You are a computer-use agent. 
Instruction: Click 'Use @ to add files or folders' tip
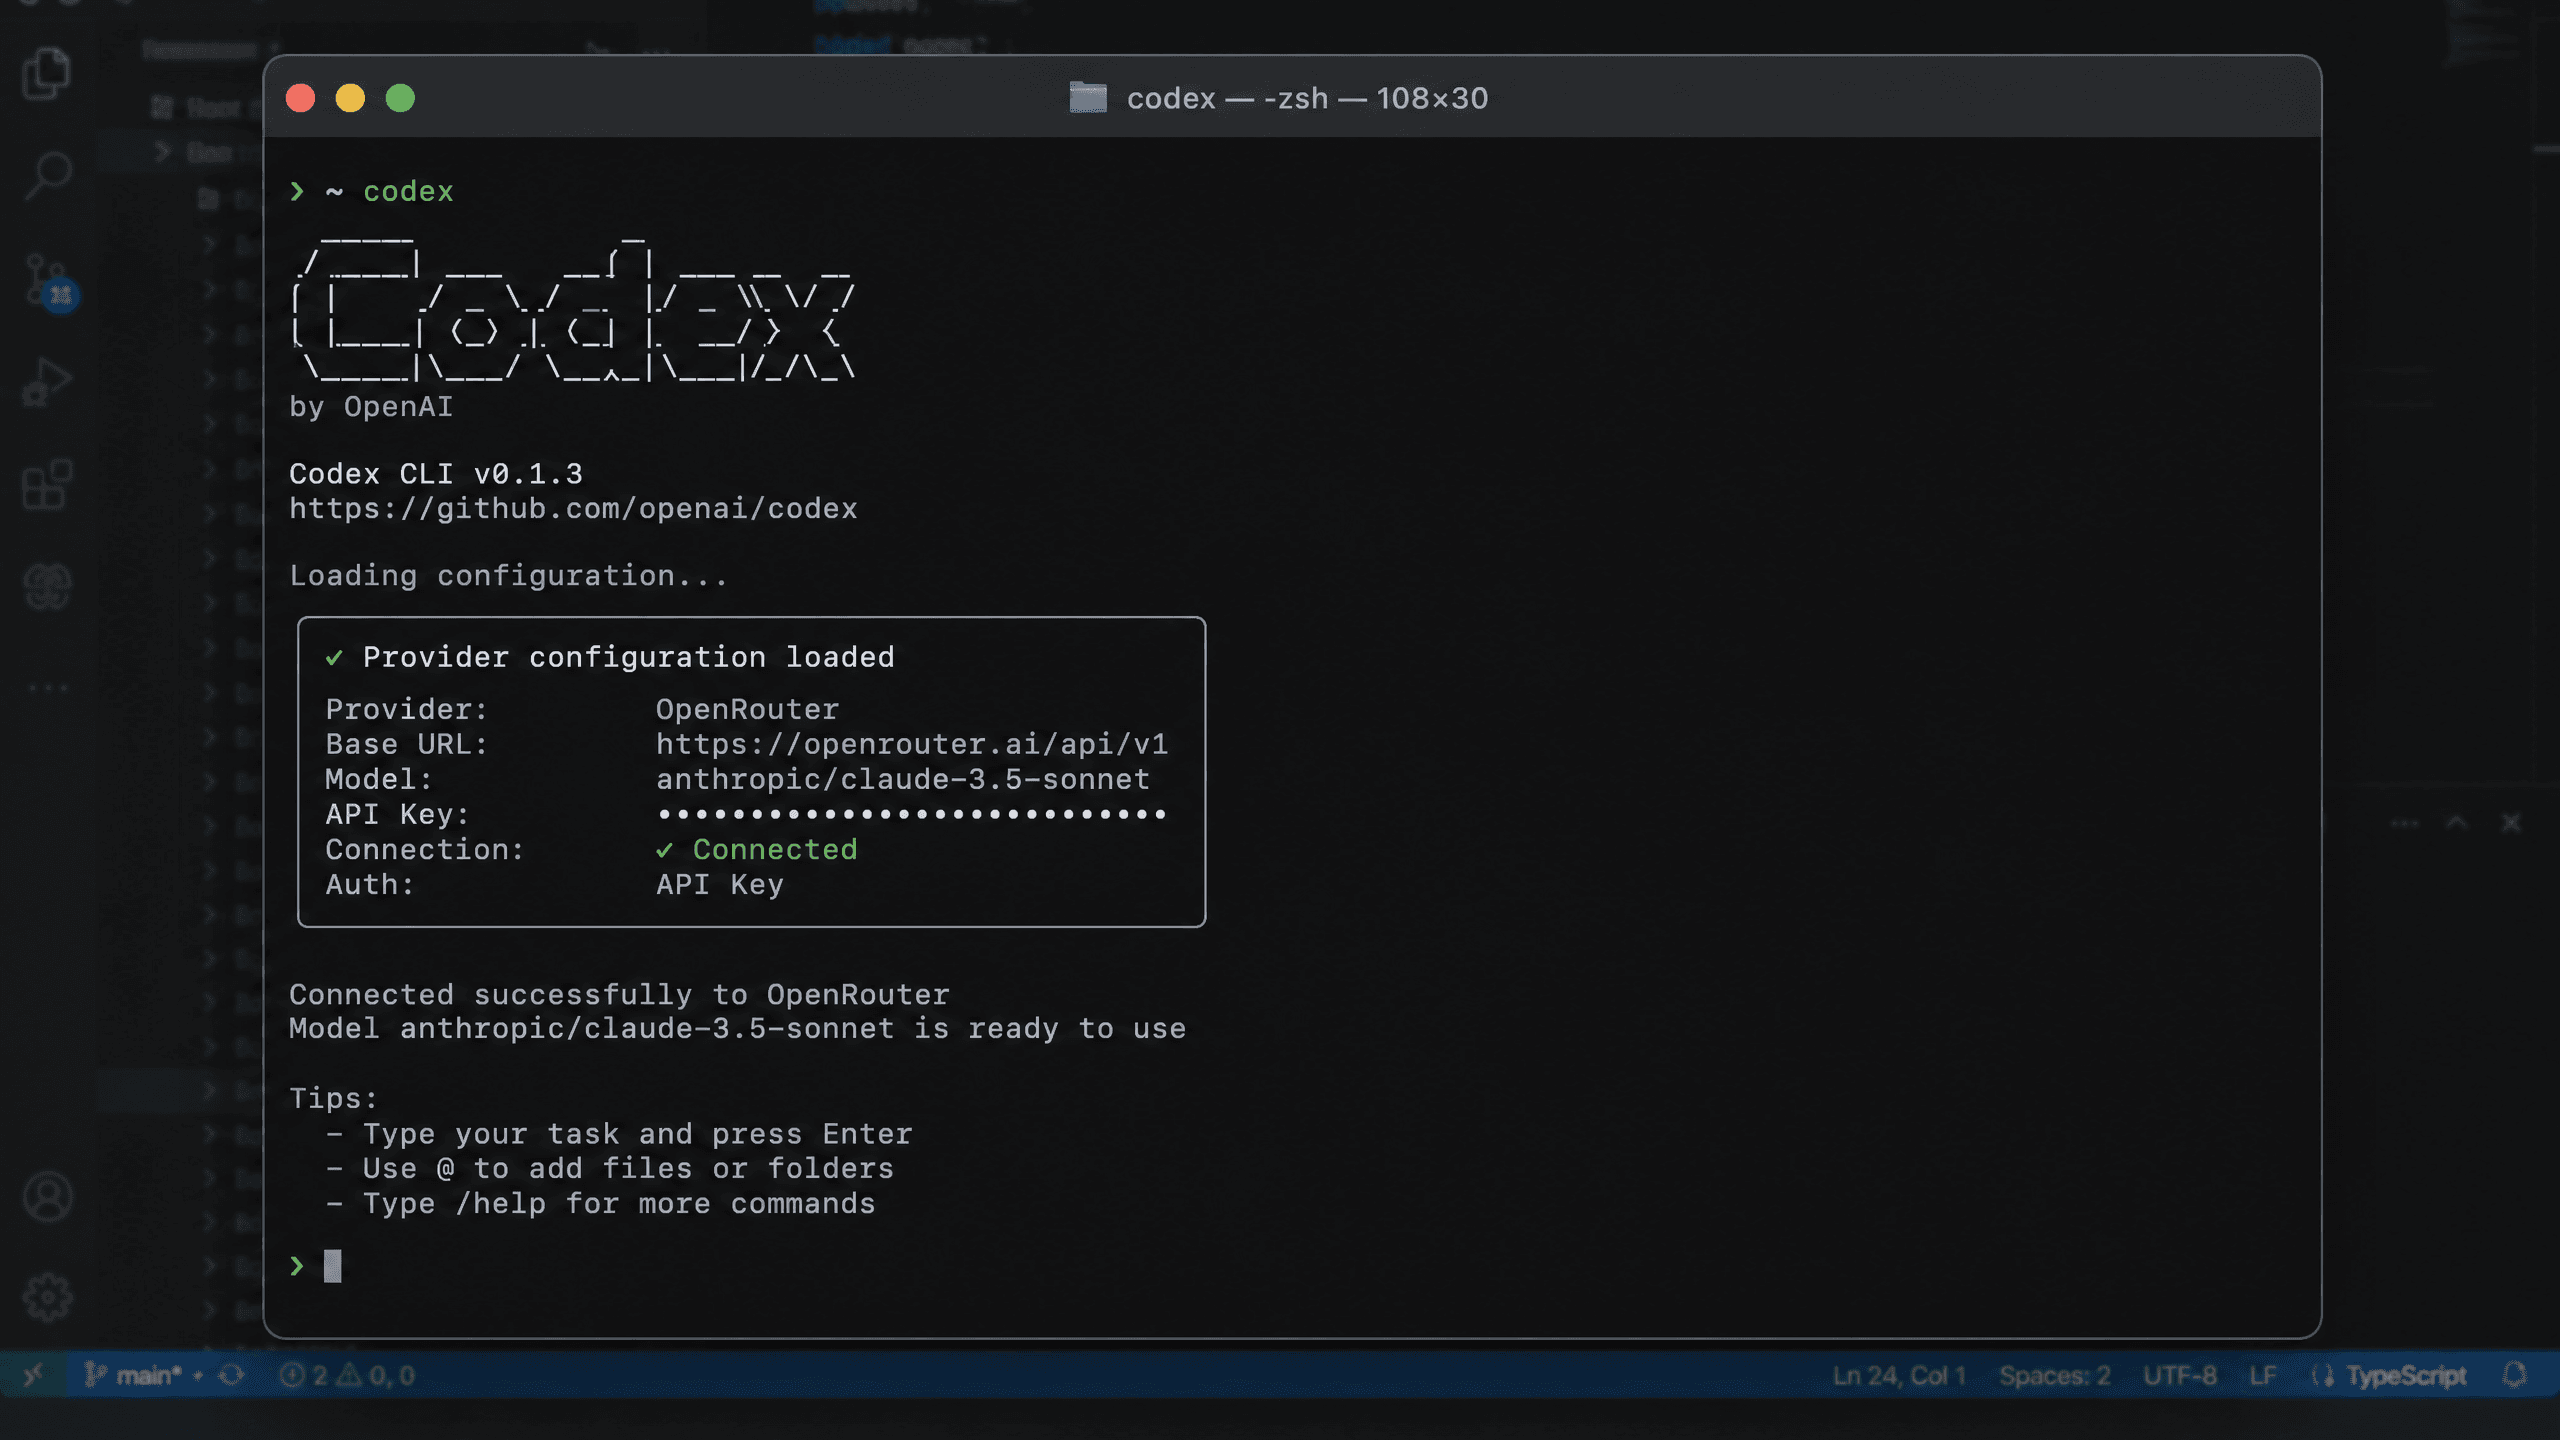pyautogui.click(x=628, y=1168)
